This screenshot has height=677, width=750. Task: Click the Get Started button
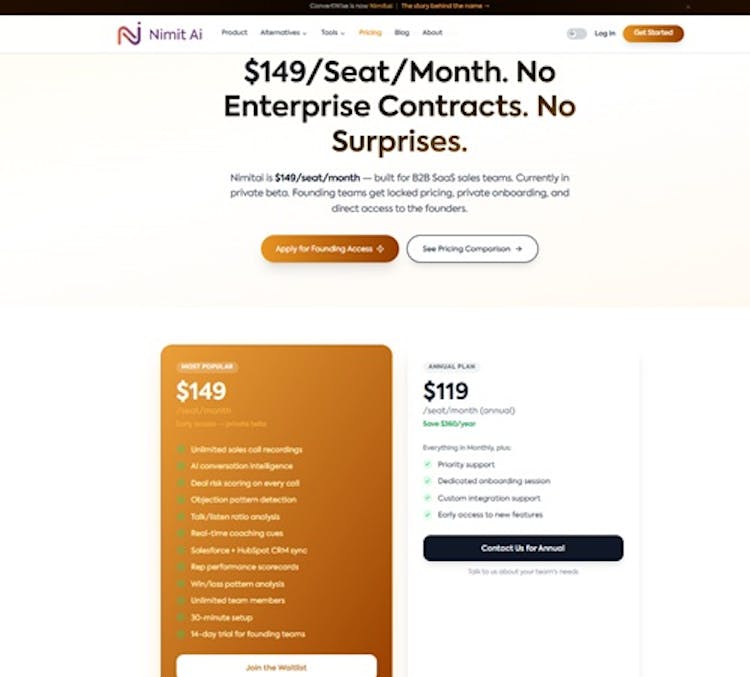coord(653,33)
